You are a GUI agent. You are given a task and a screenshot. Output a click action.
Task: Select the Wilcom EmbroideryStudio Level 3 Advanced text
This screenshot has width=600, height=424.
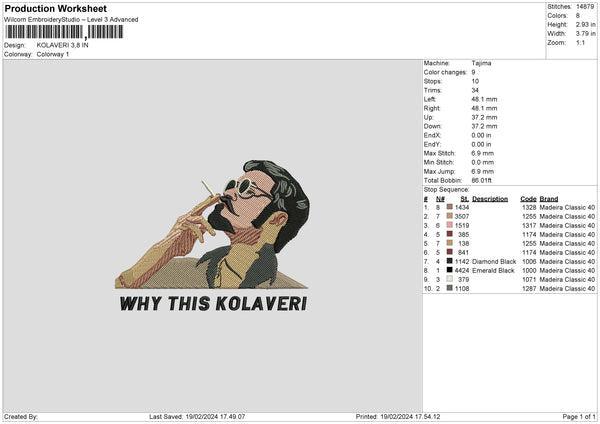[x=71, y=20]
